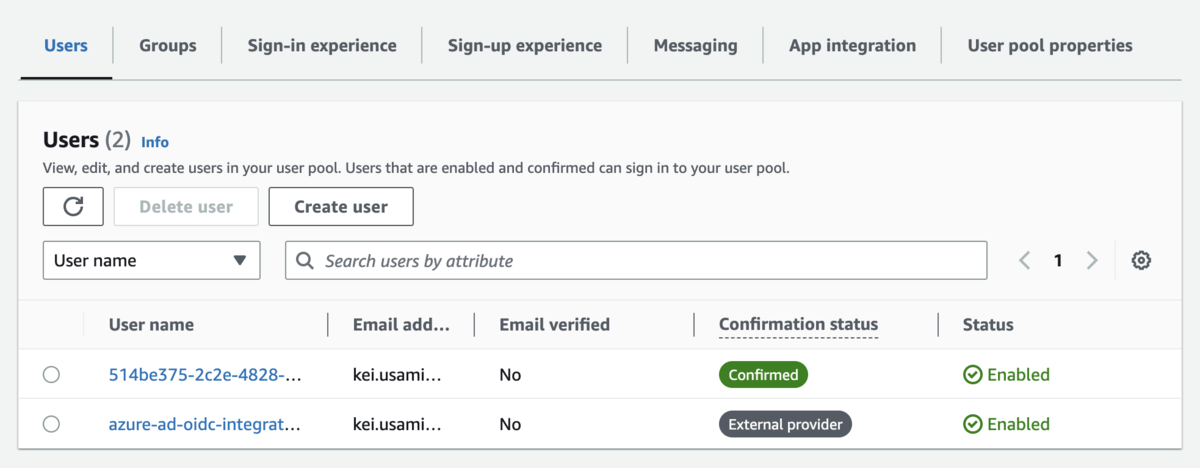Open the Sign-in experience tab

(x=322, y=46)
